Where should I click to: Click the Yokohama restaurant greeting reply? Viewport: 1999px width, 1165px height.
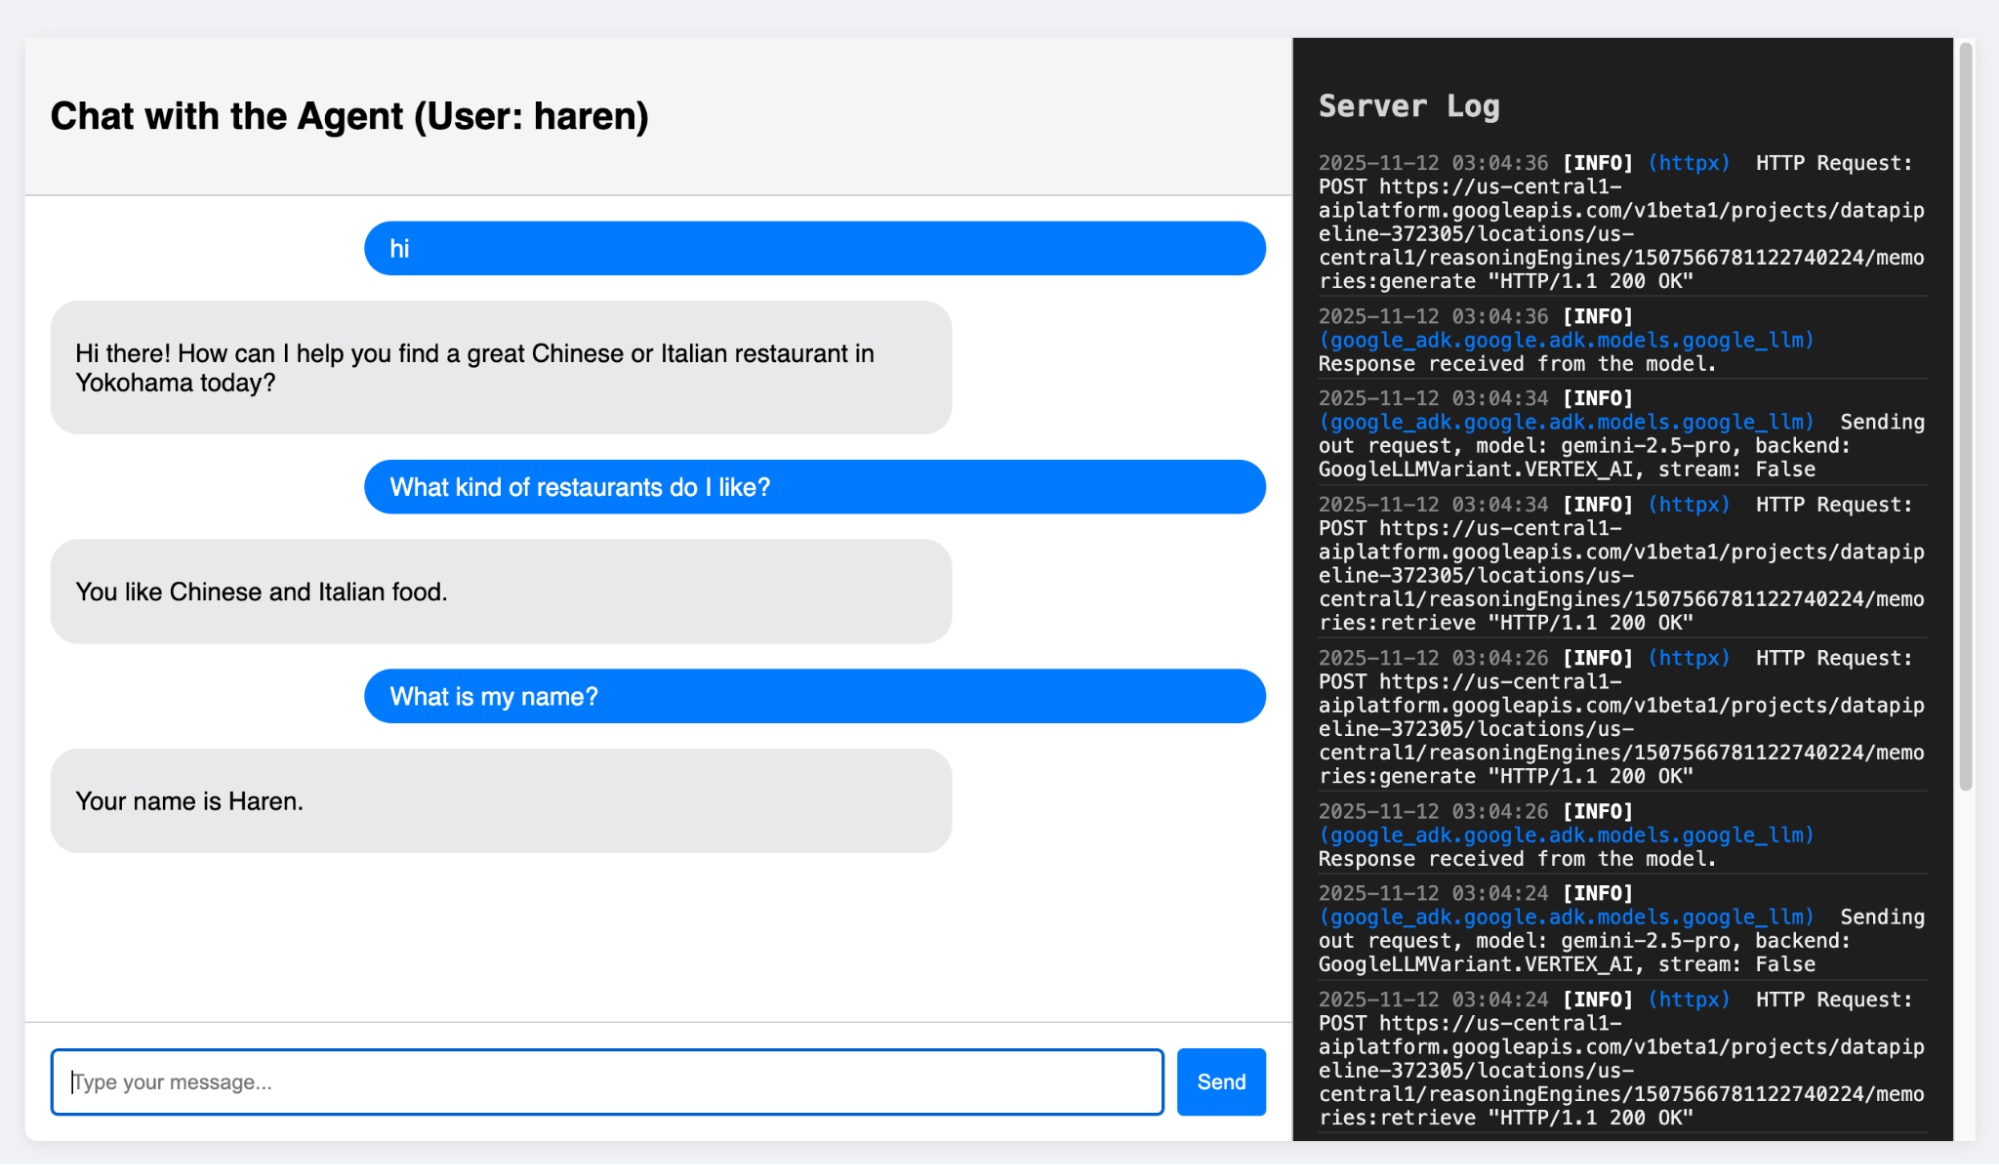point(501,368)
